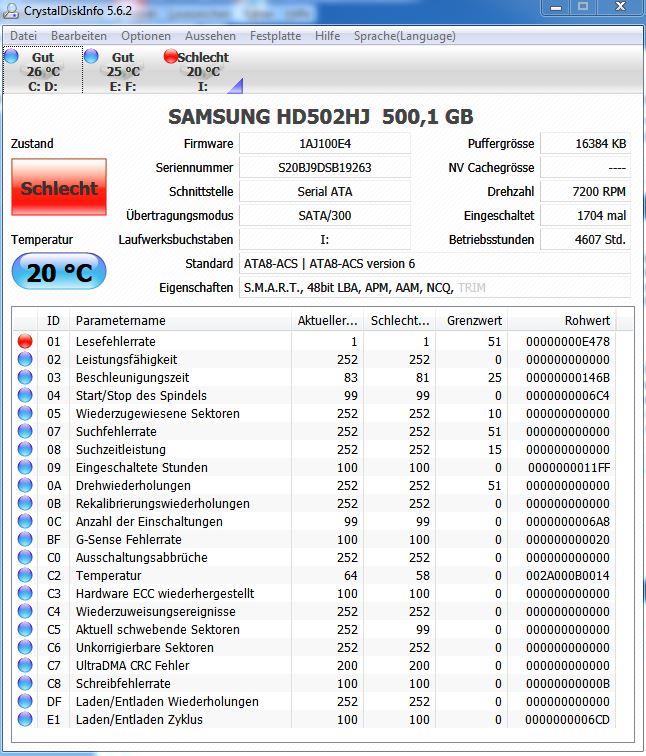Click the raw value 002A000B0014

568,575
